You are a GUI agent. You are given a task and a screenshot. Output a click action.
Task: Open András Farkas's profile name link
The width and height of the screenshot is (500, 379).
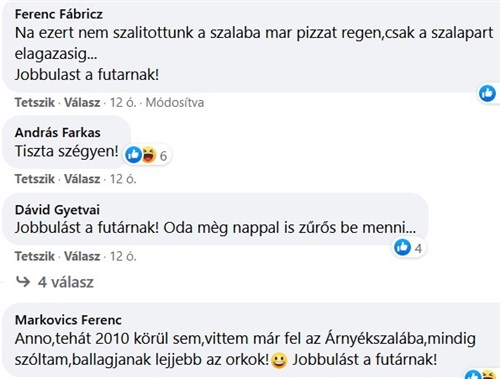(x=58, y=133)
